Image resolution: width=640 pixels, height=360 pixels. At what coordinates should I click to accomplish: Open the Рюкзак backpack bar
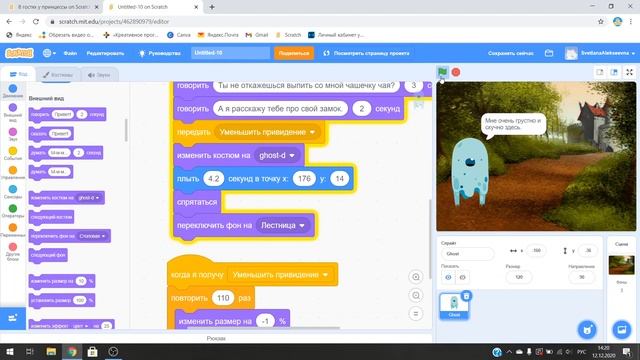tap(216, 338)
